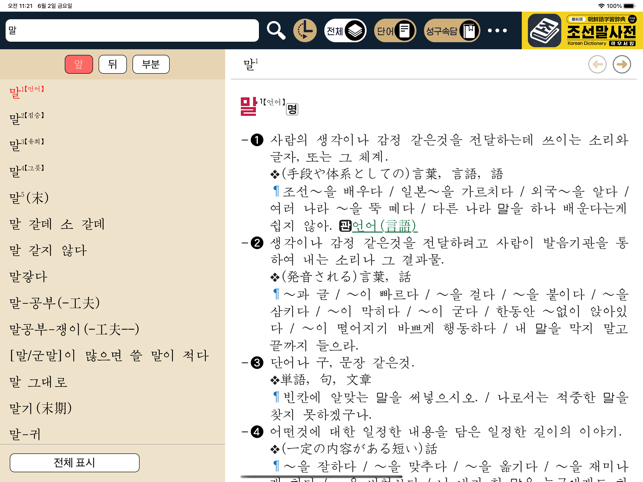Screen dimensions: 643x482
Task: Click the 전체 표시 show all button
Action: (75, 462)
